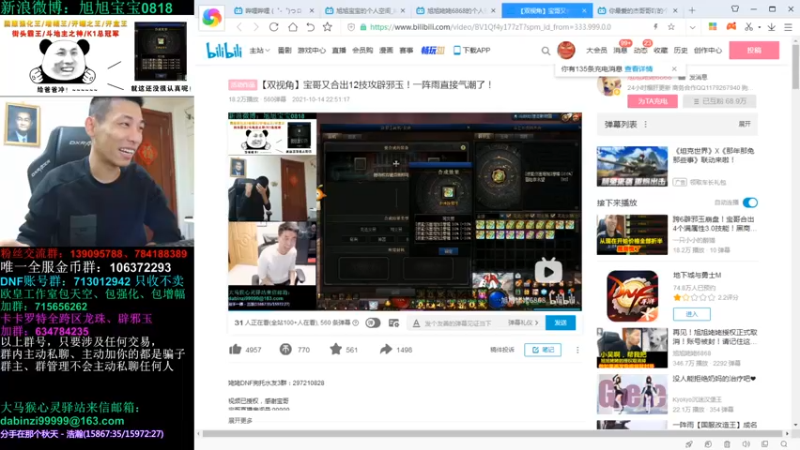Open 历史 watch history in header

click(681, 51)
